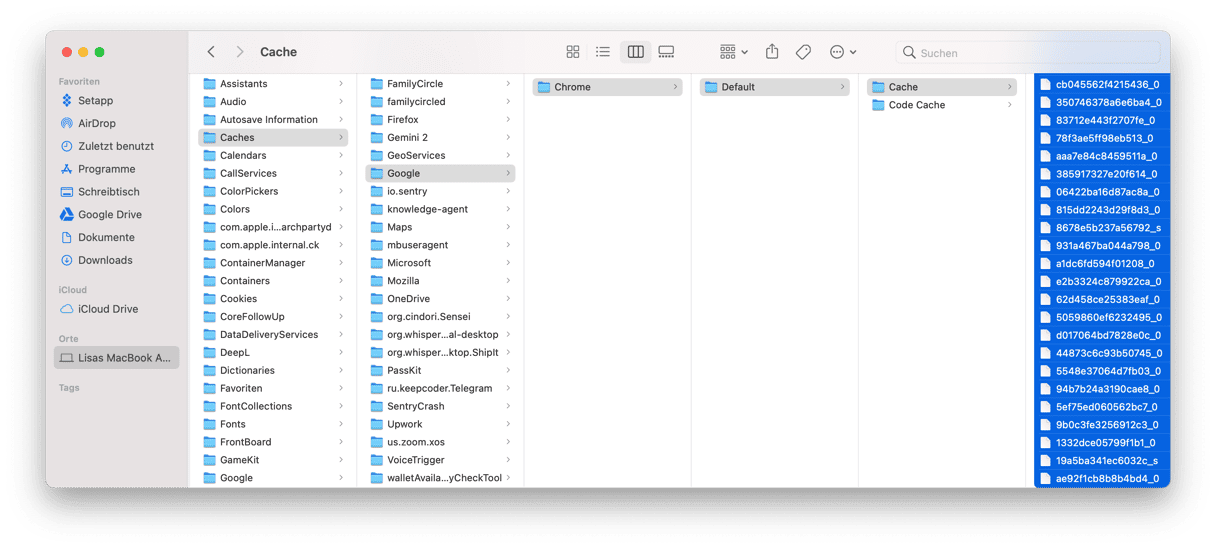Select the Firefox folder
The width and height of the screenshot is (1216, 548).
(440, 120)
